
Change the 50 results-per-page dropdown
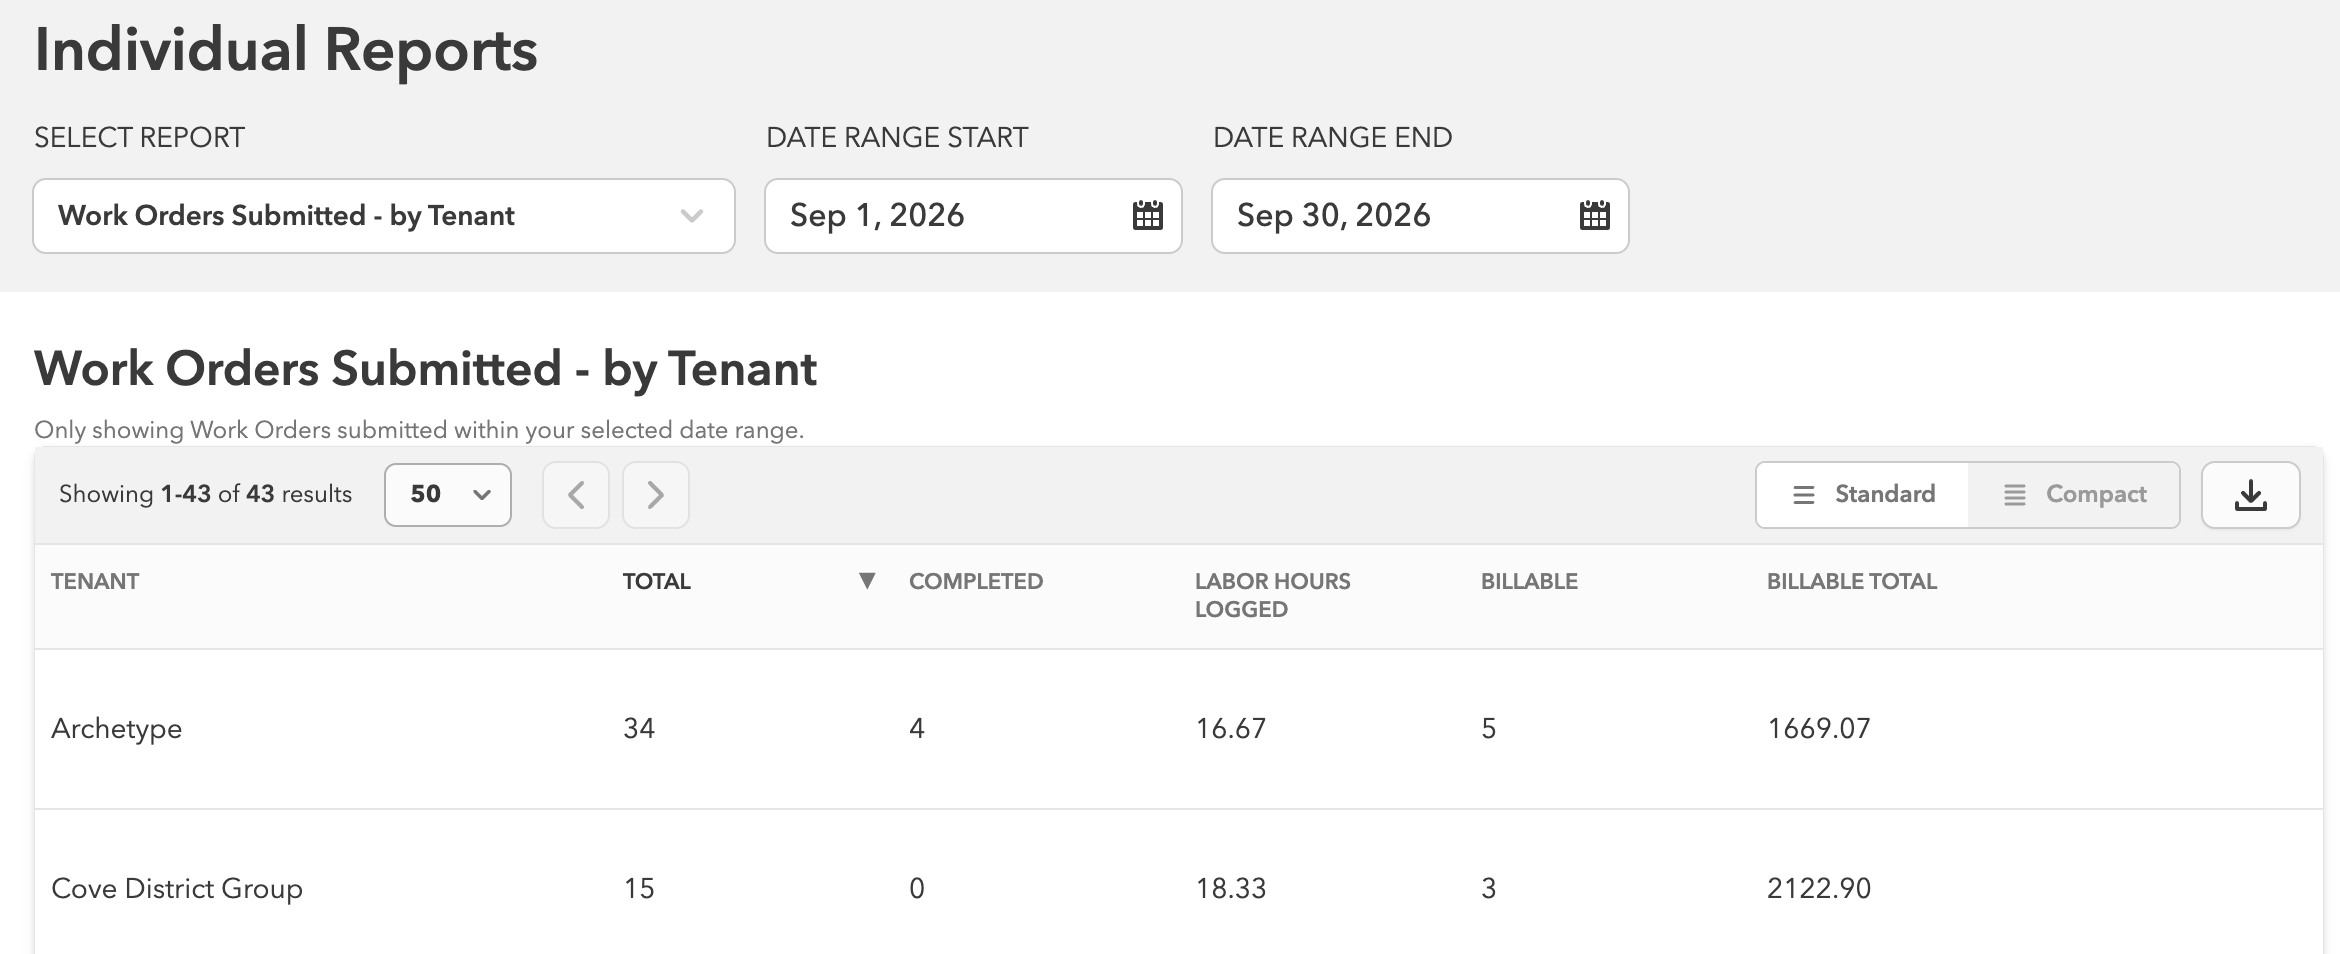pyautogui.click(x=448, y=495)
